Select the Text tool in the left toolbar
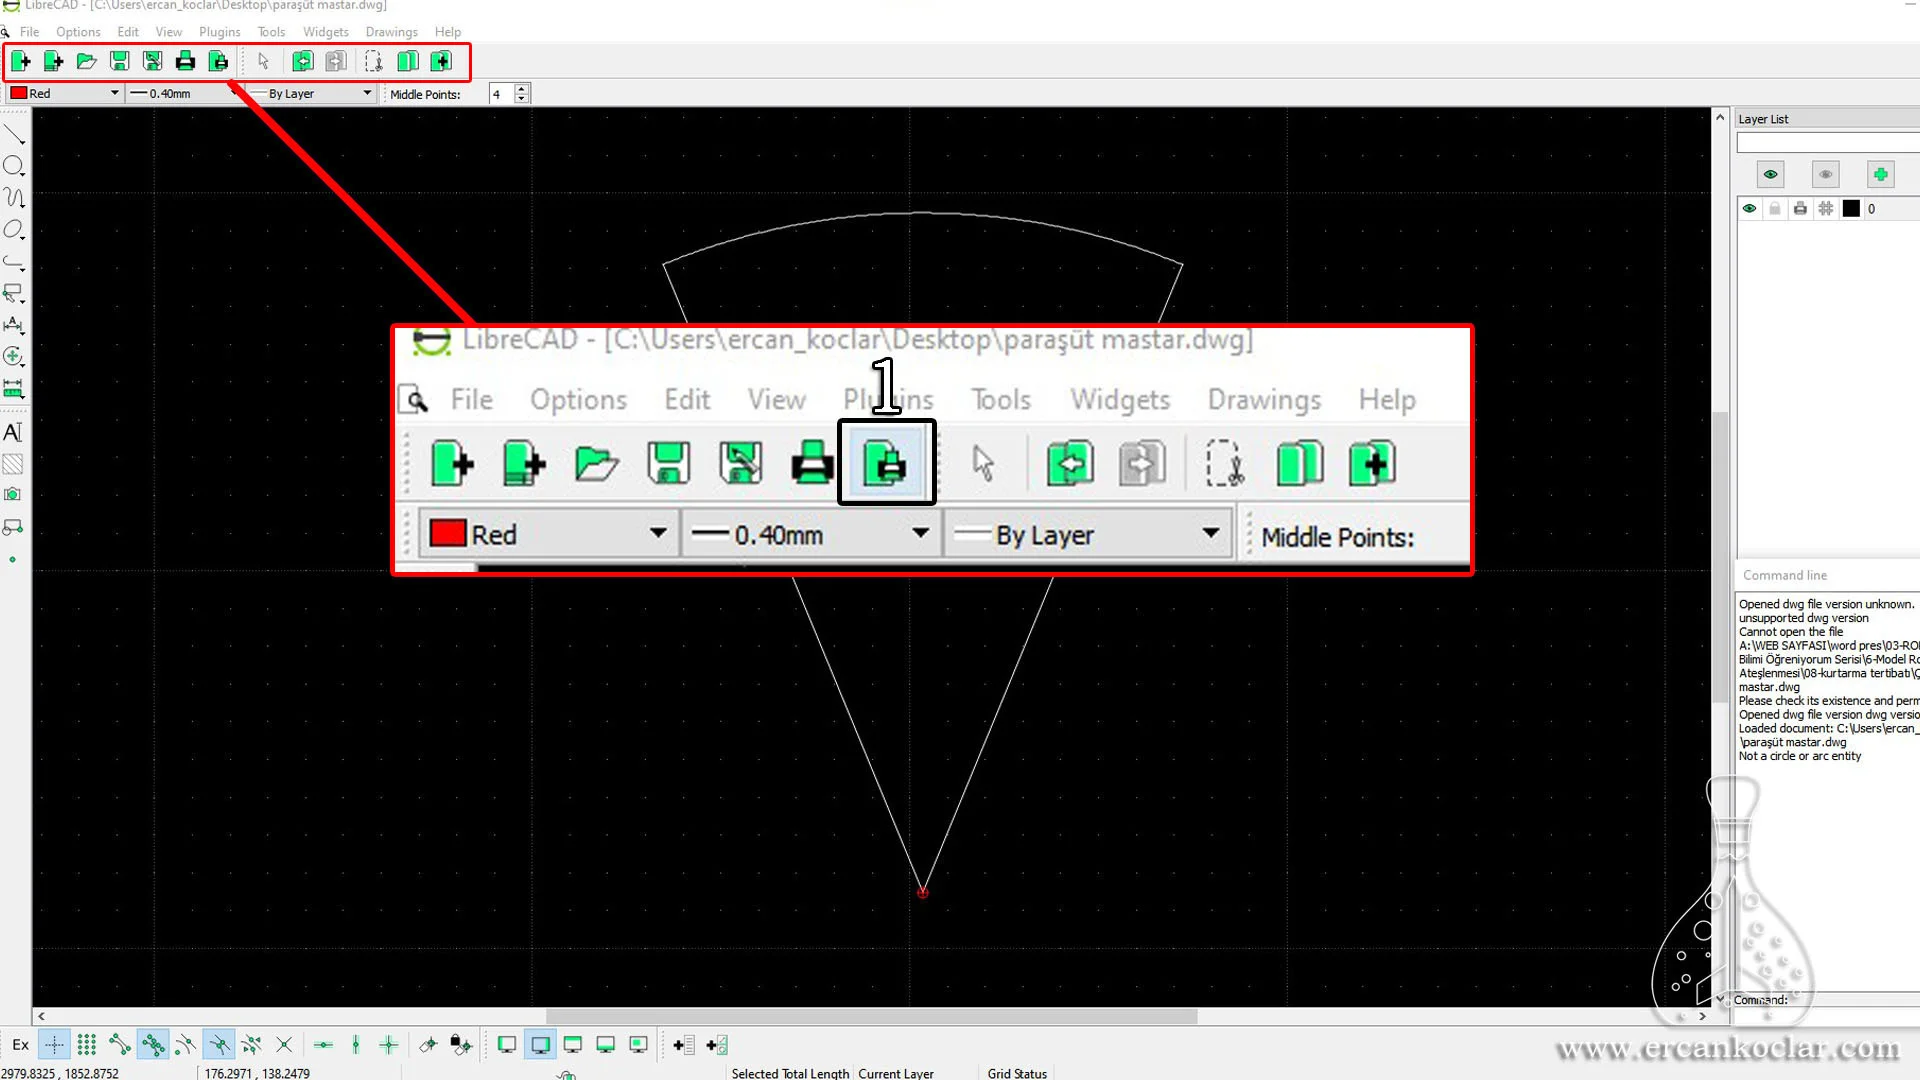Viewport: 1920px width, 1080px height. coord(13,432)
